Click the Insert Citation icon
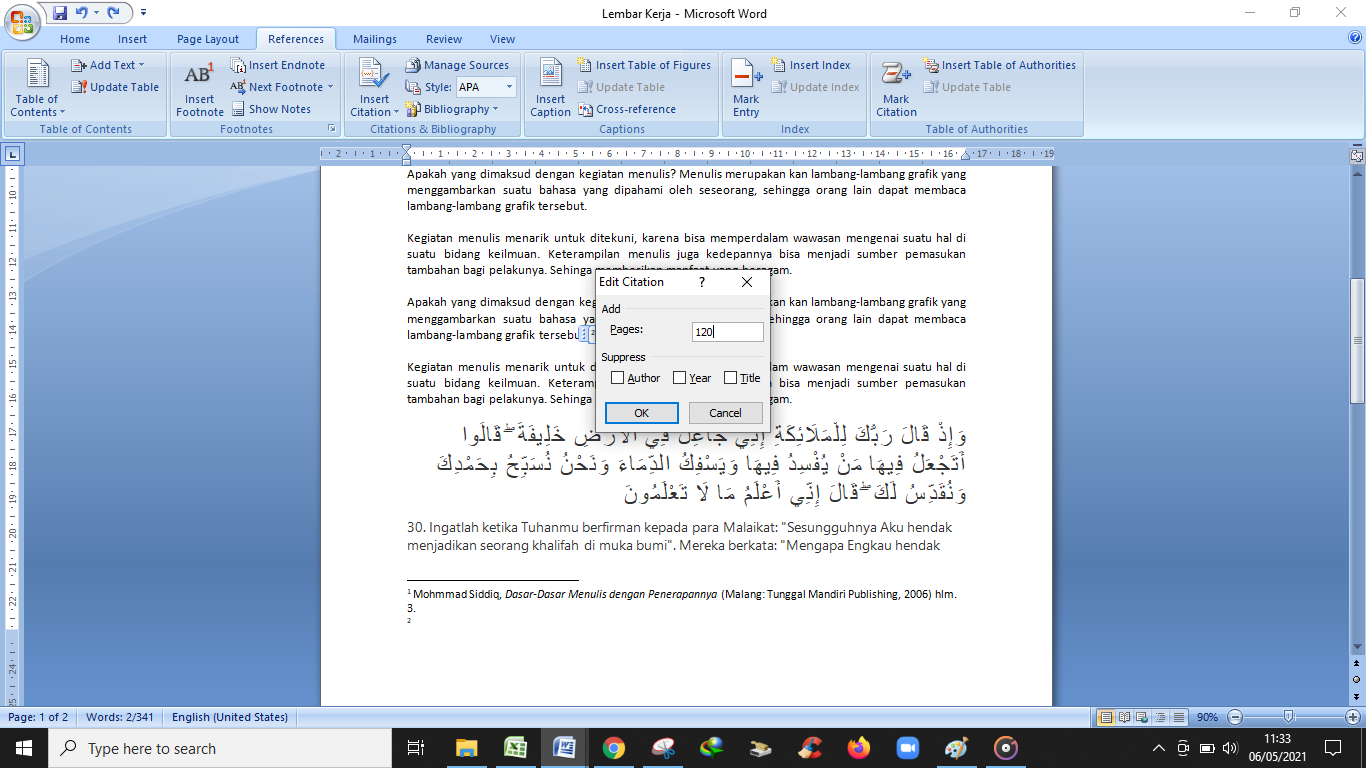Screen dimensions: 1366x768 (x=374, y=76)
